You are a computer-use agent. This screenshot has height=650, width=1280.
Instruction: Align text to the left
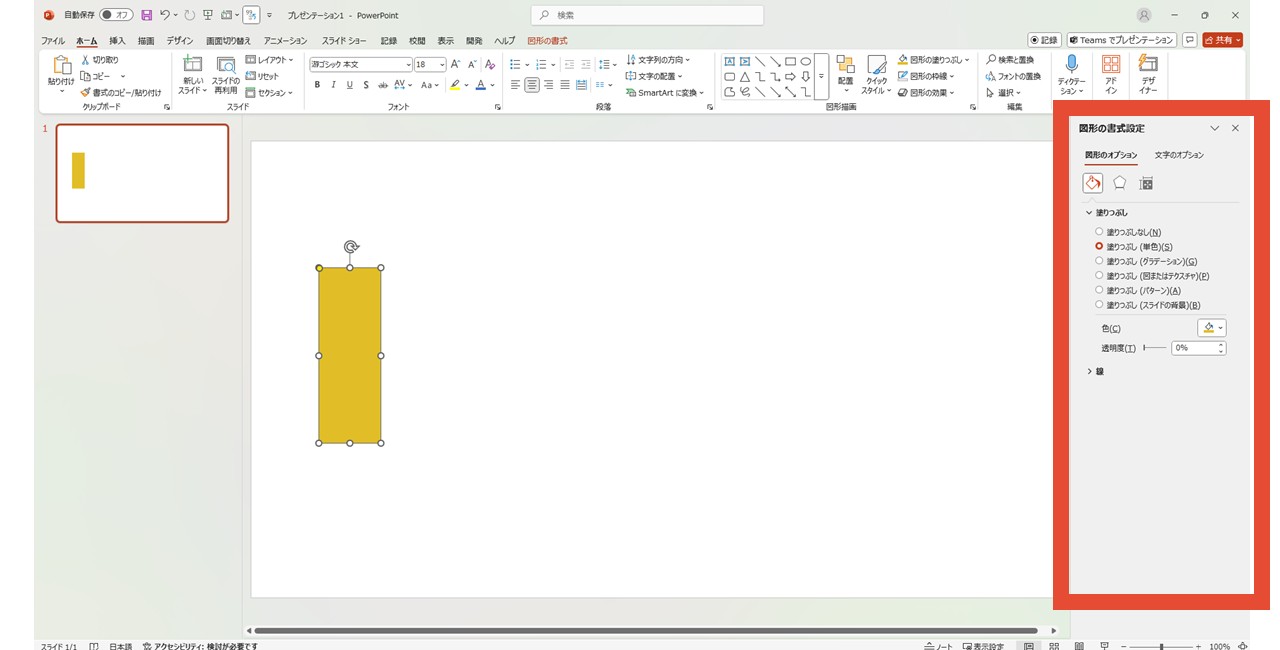click(x=515, y=85)
